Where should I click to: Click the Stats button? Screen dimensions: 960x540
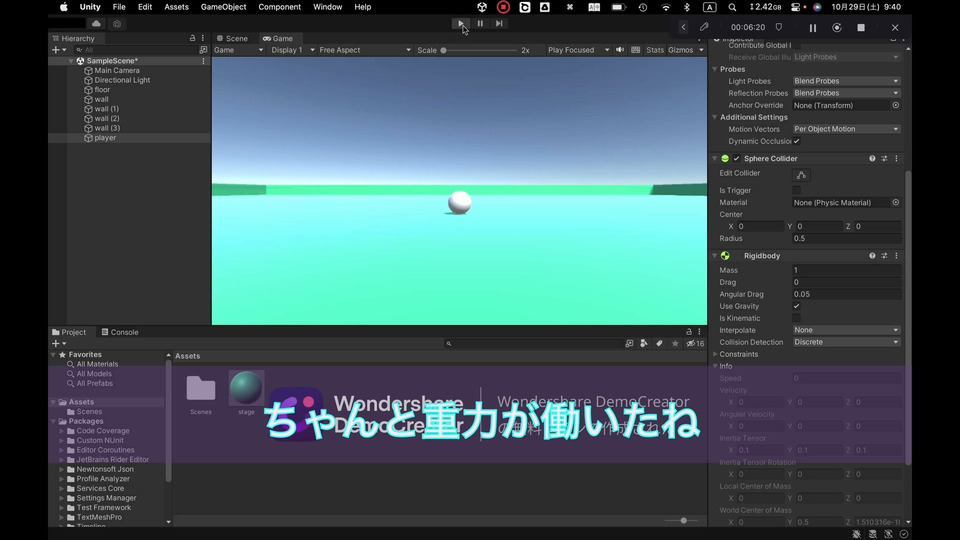coord(655,50)
